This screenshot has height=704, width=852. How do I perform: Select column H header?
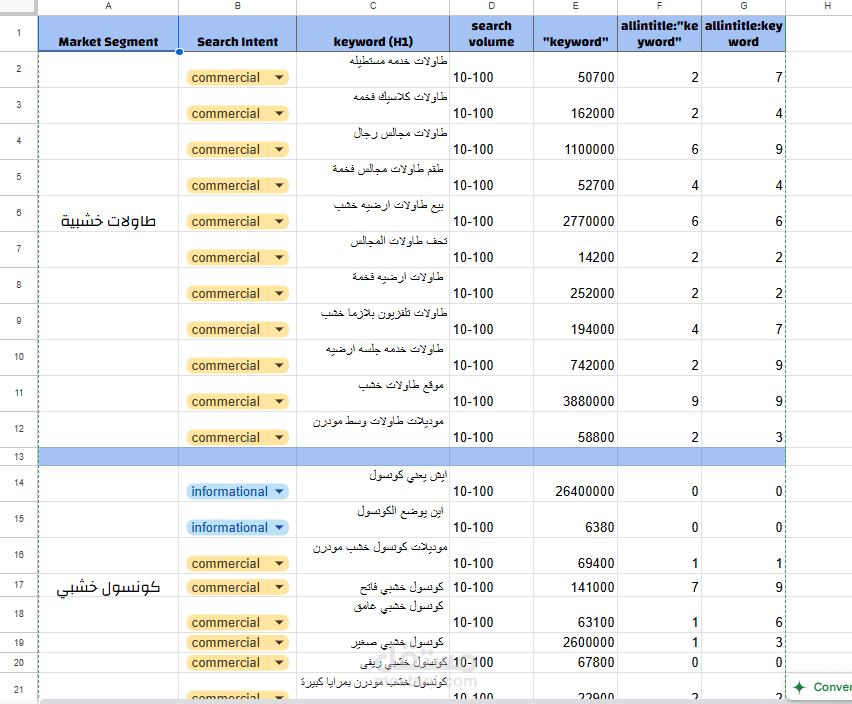827,6
